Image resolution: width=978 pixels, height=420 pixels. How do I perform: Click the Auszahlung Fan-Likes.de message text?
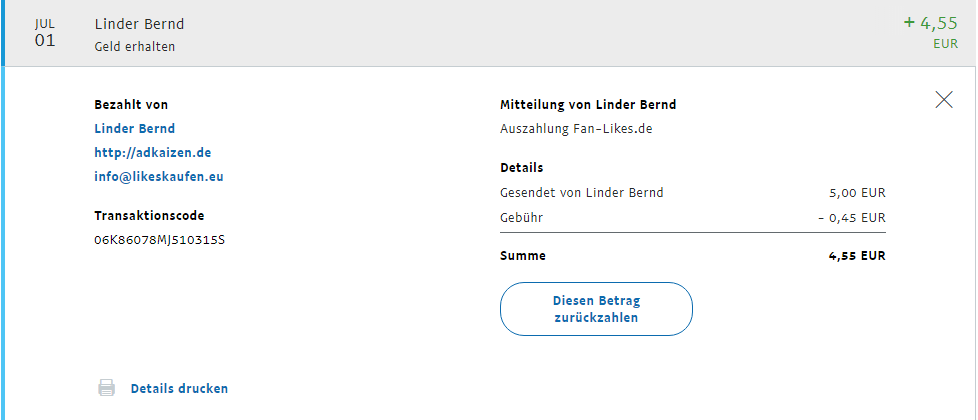pyautogui.click(x=576, y=129)
